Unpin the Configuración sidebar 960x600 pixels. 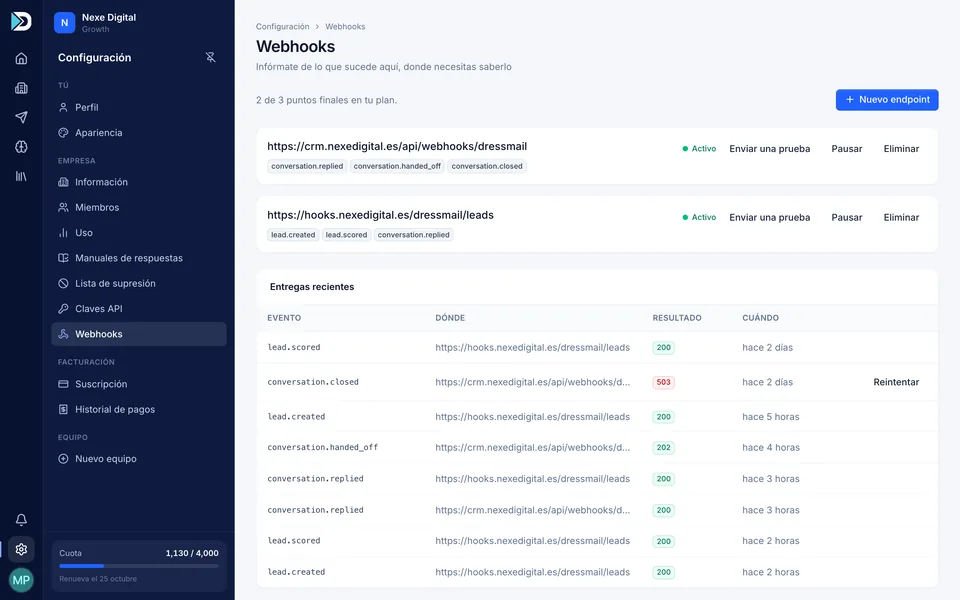[x=211, y=57]
